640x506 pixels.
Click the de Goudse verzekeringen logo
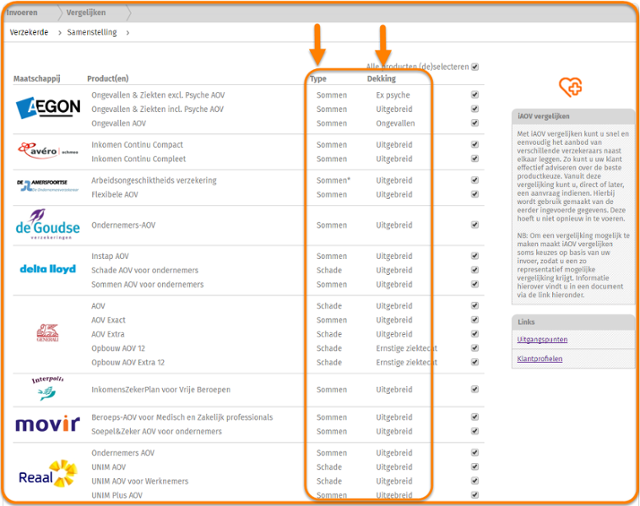pos(48,224)
